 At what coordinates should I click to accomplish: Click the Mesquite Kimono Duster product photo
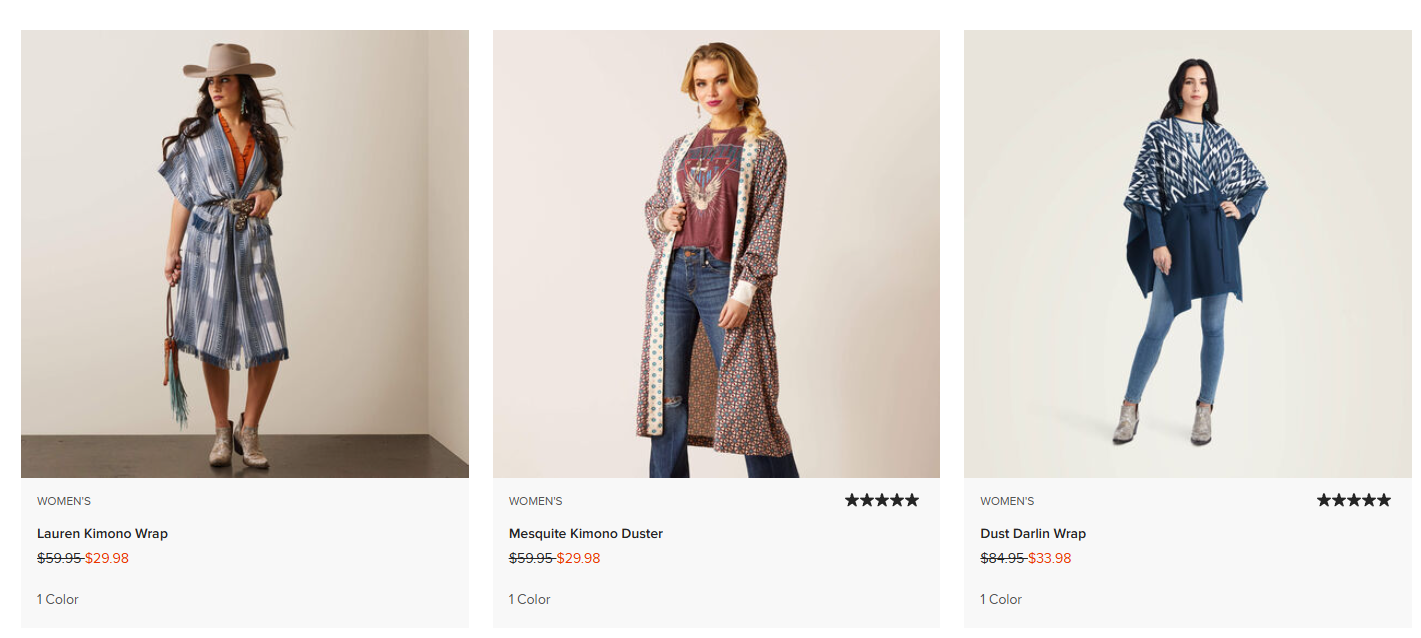tap(716, 253)
